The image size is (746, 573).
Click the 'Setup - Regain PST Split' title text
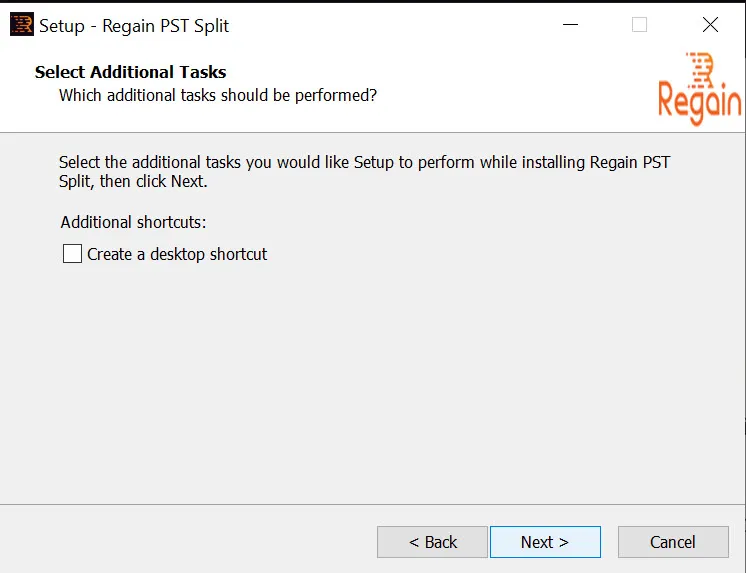click(x=134, y=26)
